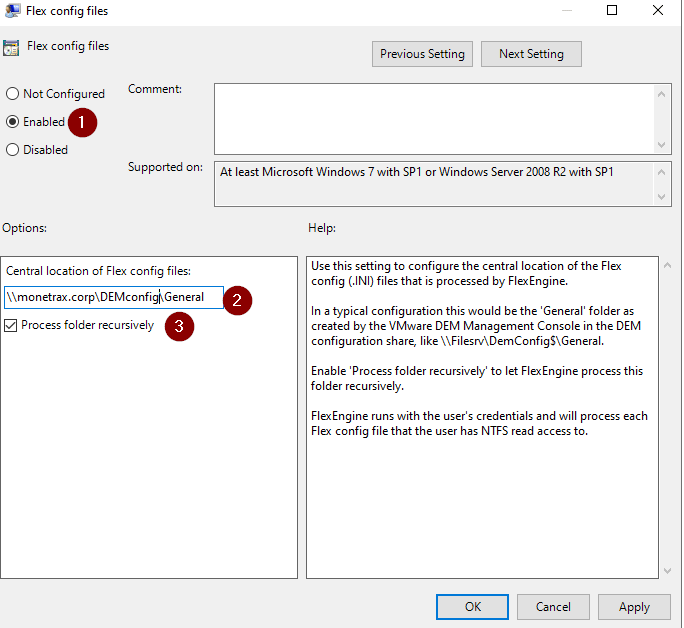Maximize the Flex config files window
684x628 pixels.
[x=613, y=11]
